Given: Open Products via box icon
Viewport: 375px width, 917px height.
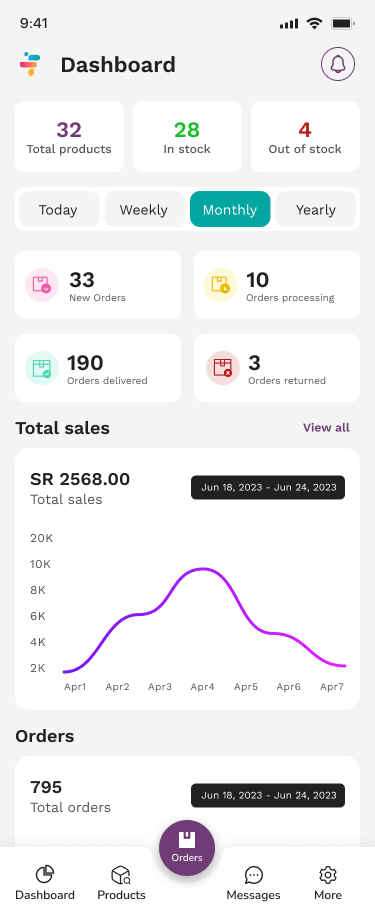Looking at the screenshot, I should click(x=121, y=875).
